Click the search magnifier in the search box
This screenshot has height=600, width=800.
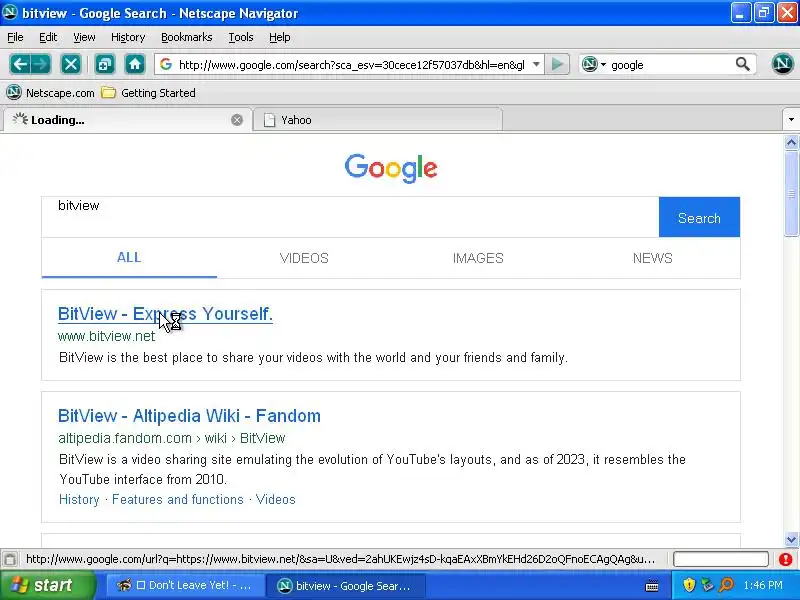pyautogui.click(x=742, y=64)
